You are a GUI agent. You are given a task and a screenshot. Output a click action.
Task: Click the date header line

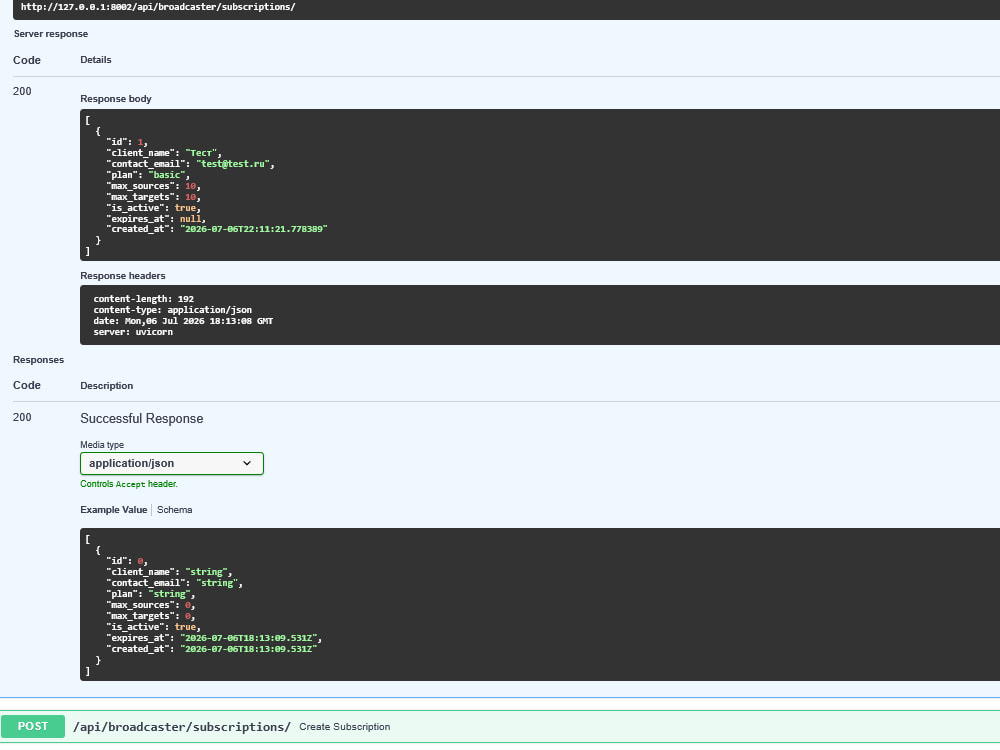(183, 321)
